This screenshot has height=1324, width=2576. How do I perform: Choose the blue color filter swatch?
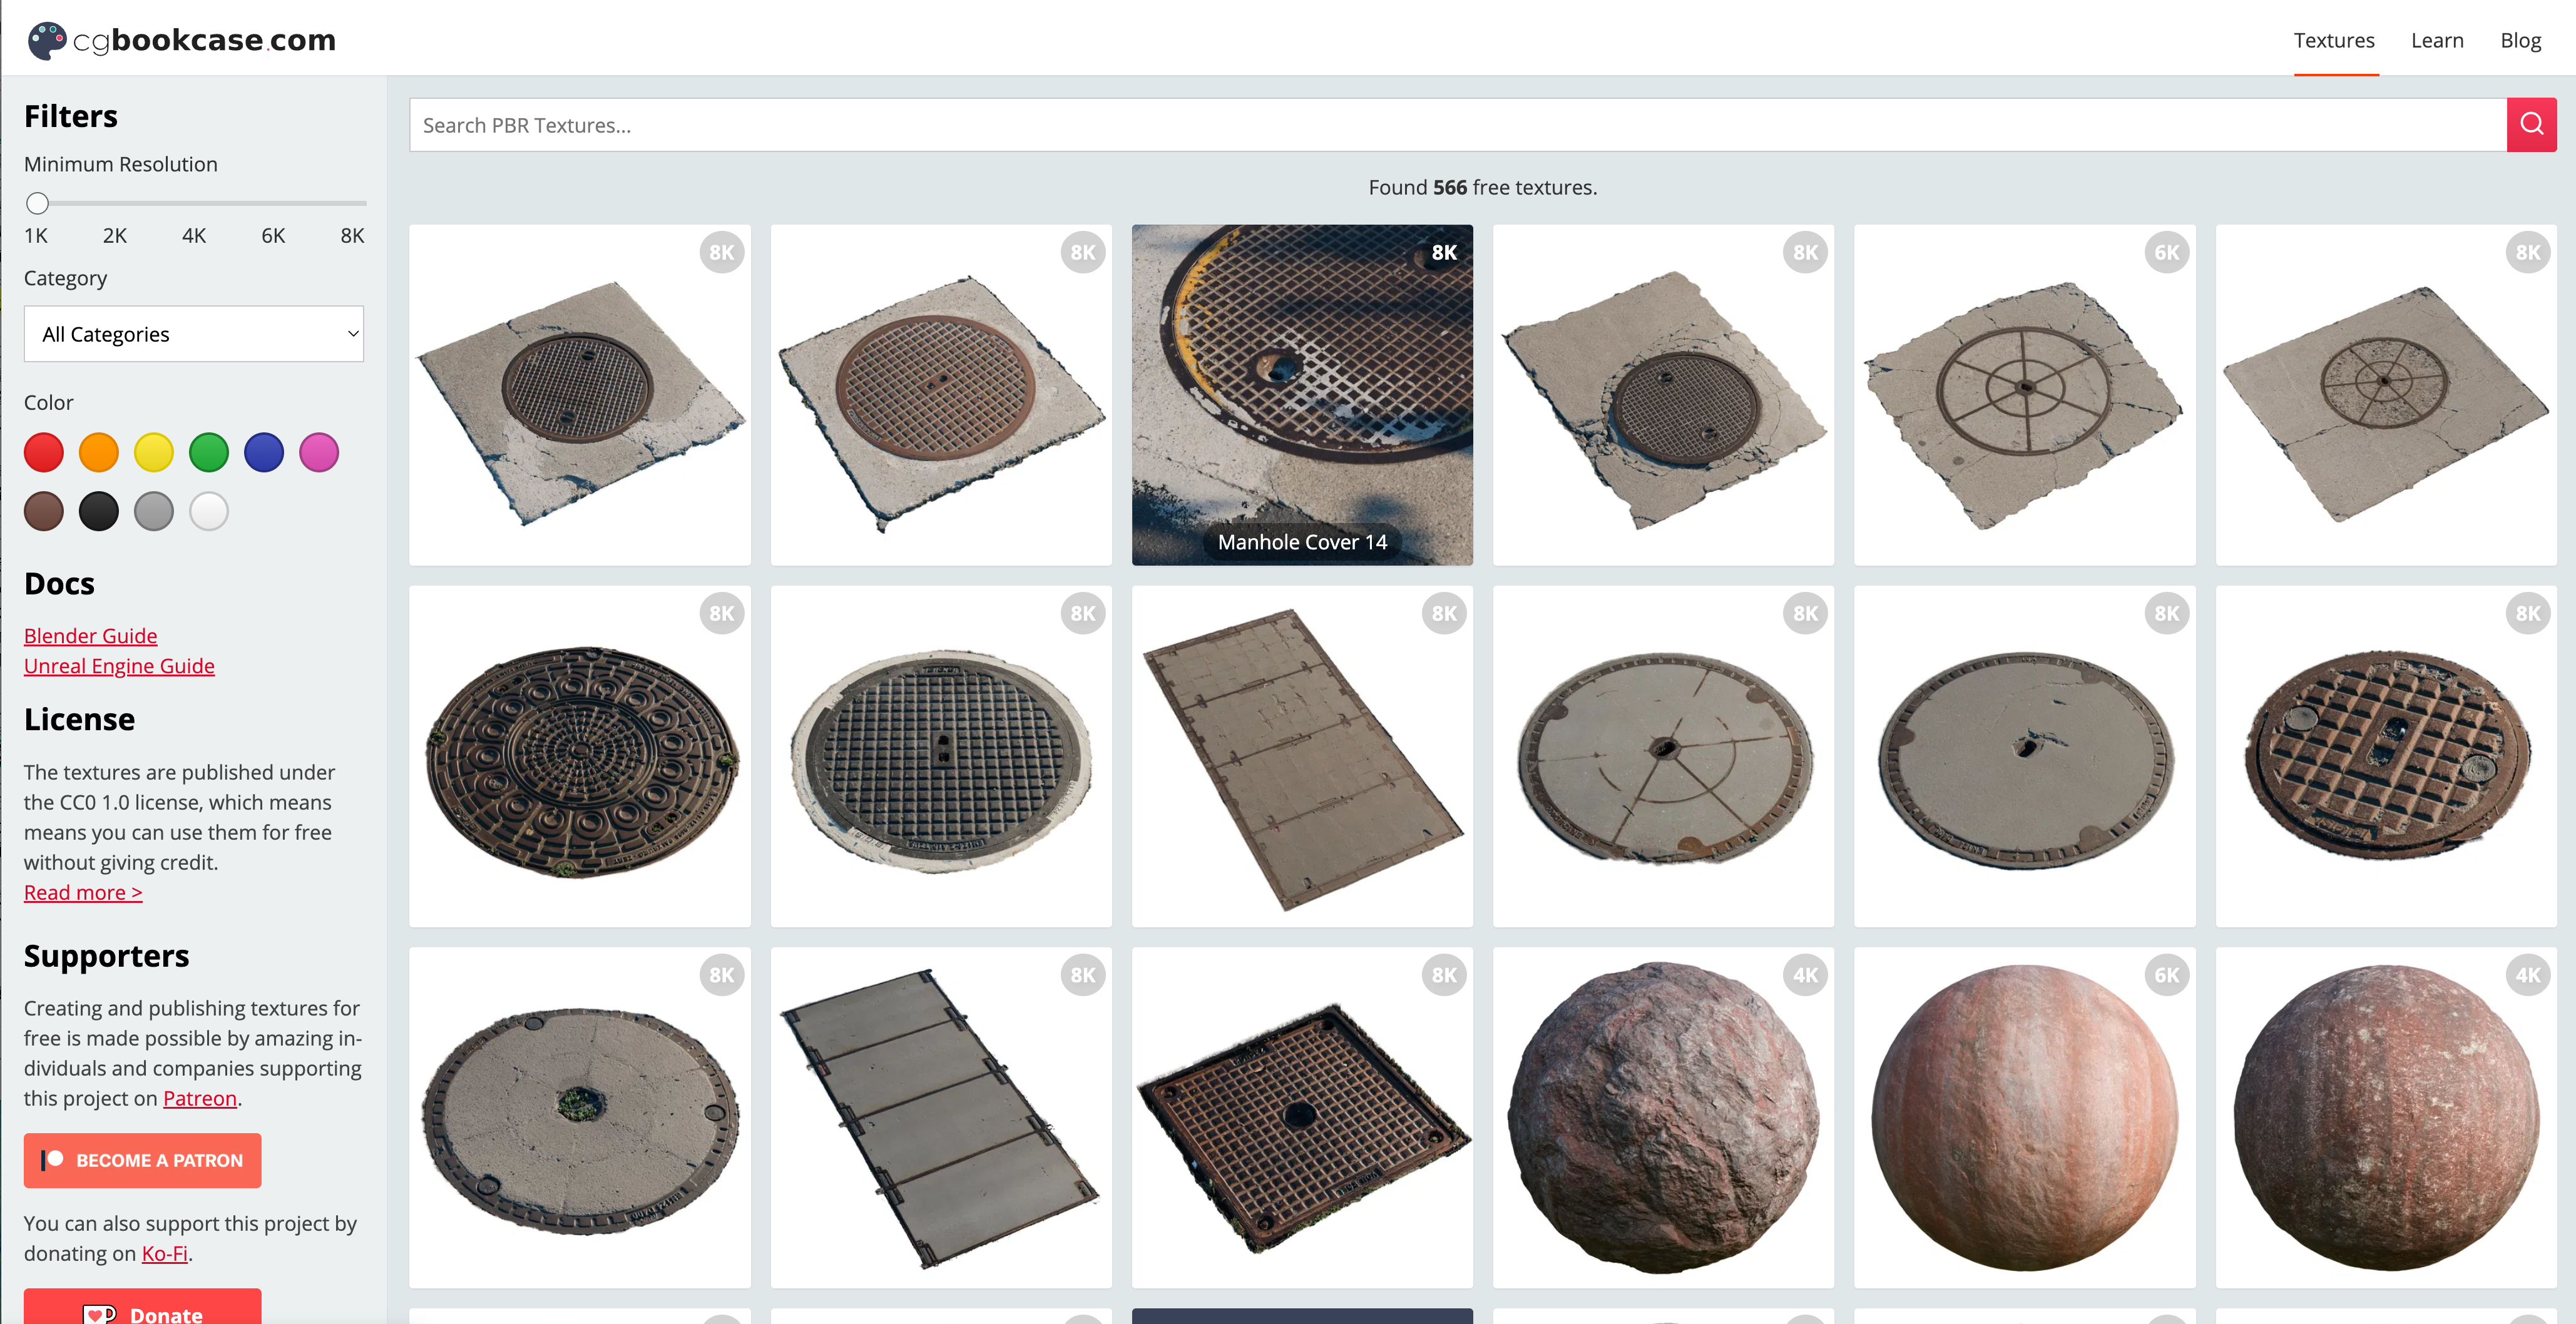click(264, 453)
